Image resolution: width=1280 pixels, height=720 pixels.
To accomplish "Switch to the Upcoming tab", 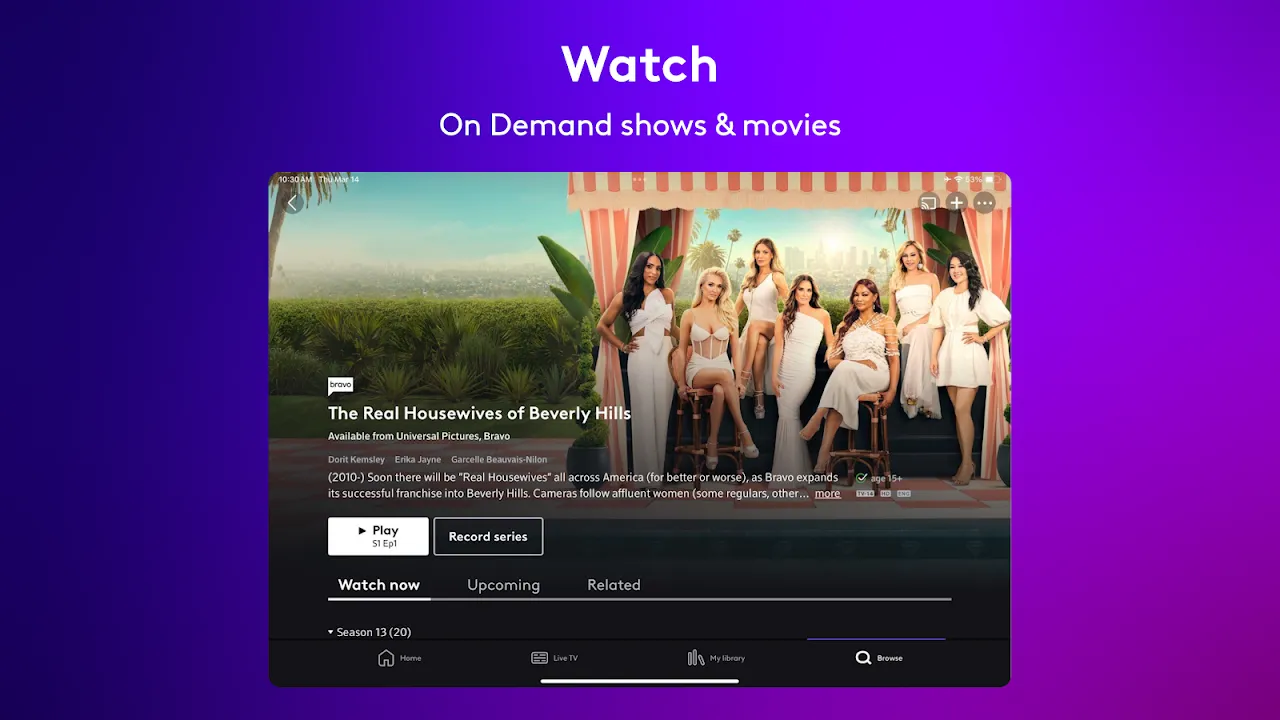I will click(x=503, y=585).
